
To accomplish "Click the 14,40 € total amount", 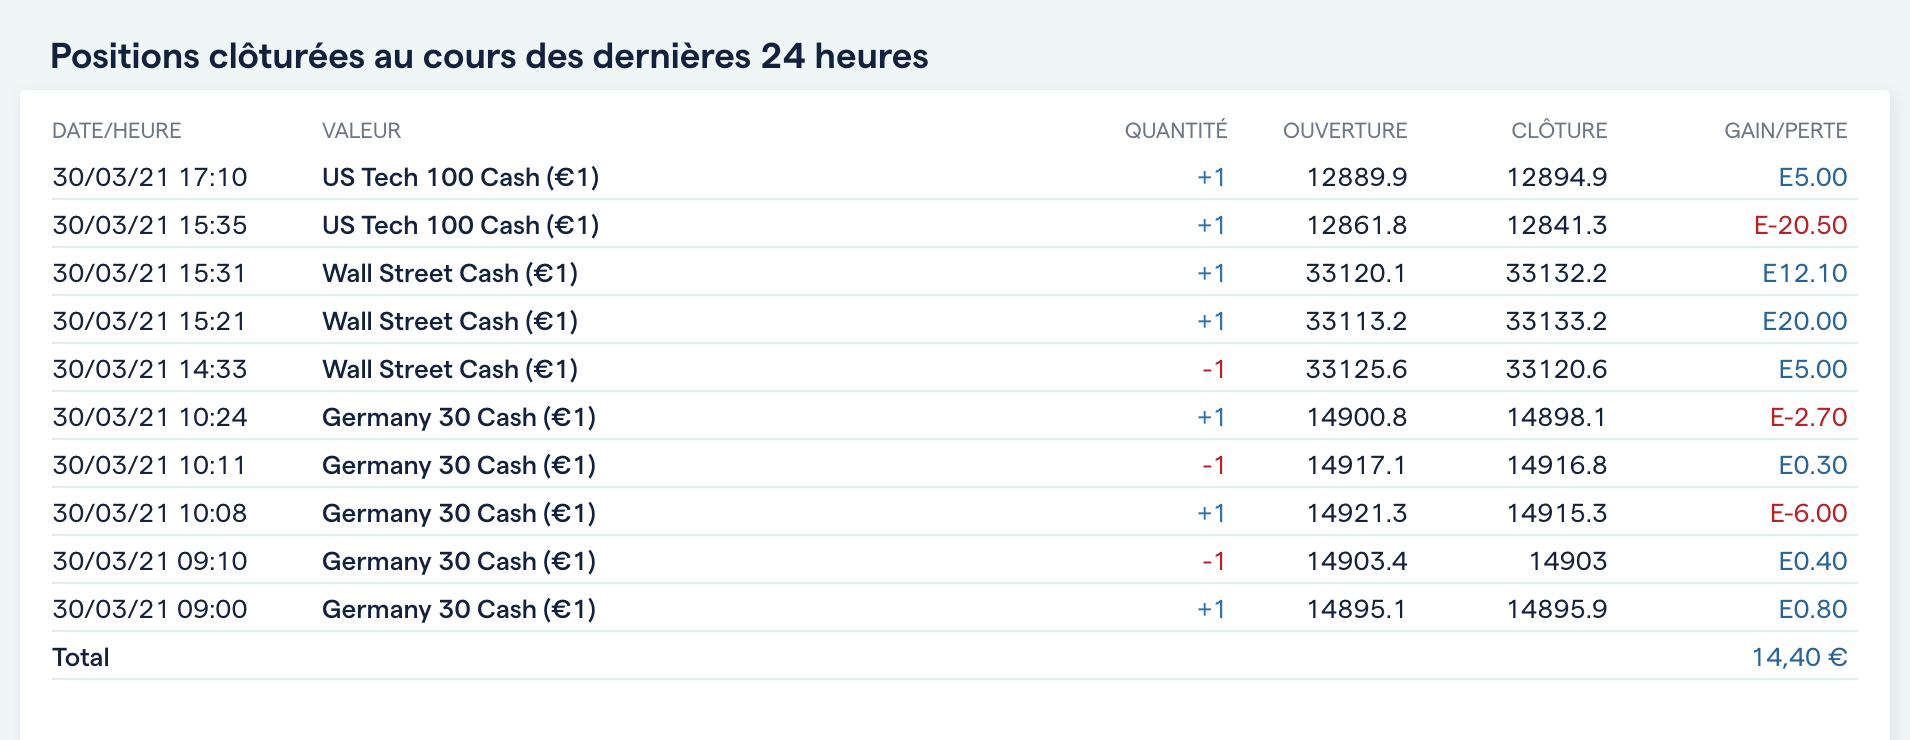I will (1799, 657).
